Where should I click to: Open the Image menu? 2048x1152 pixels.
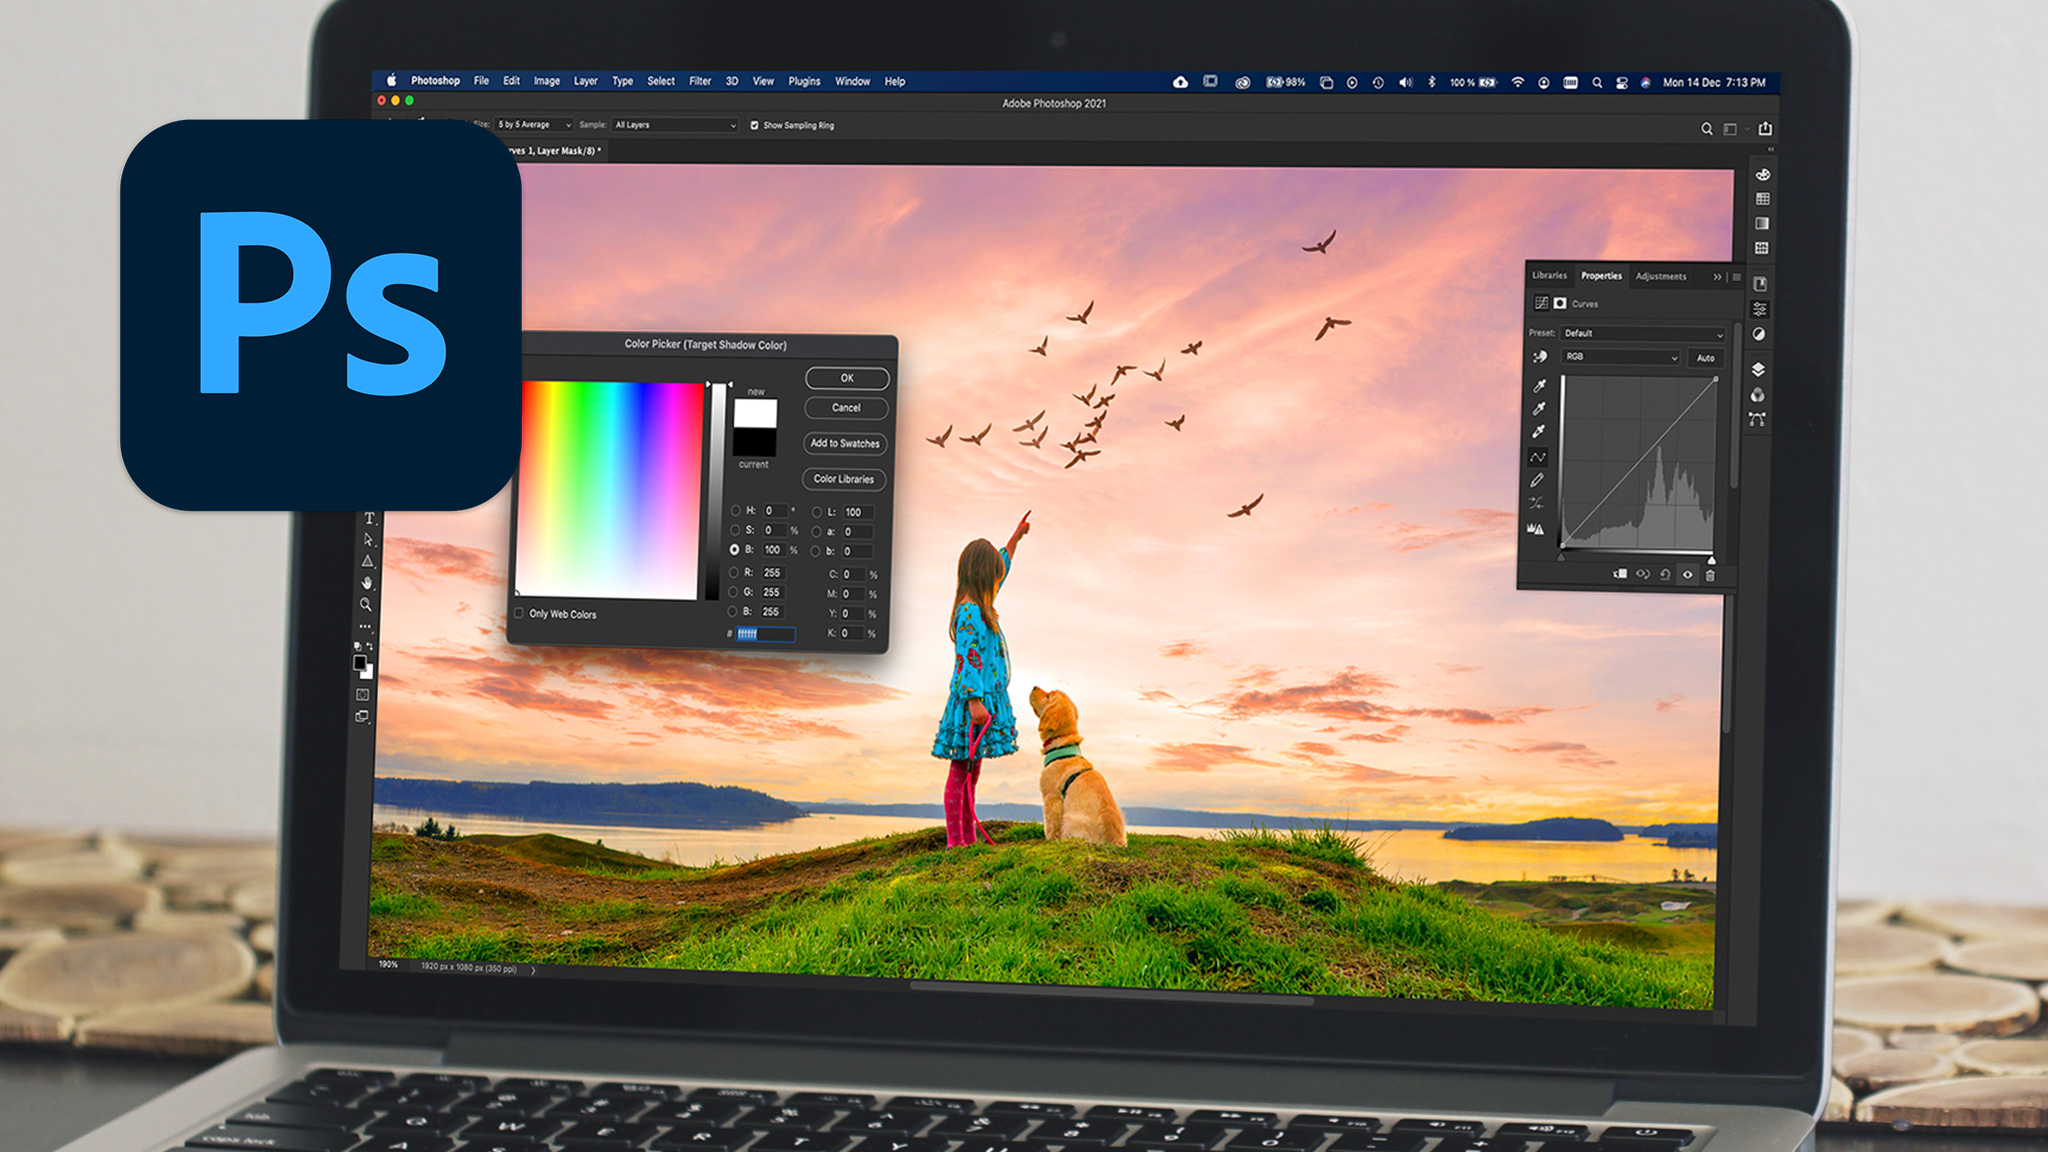[x=546, y=81]
